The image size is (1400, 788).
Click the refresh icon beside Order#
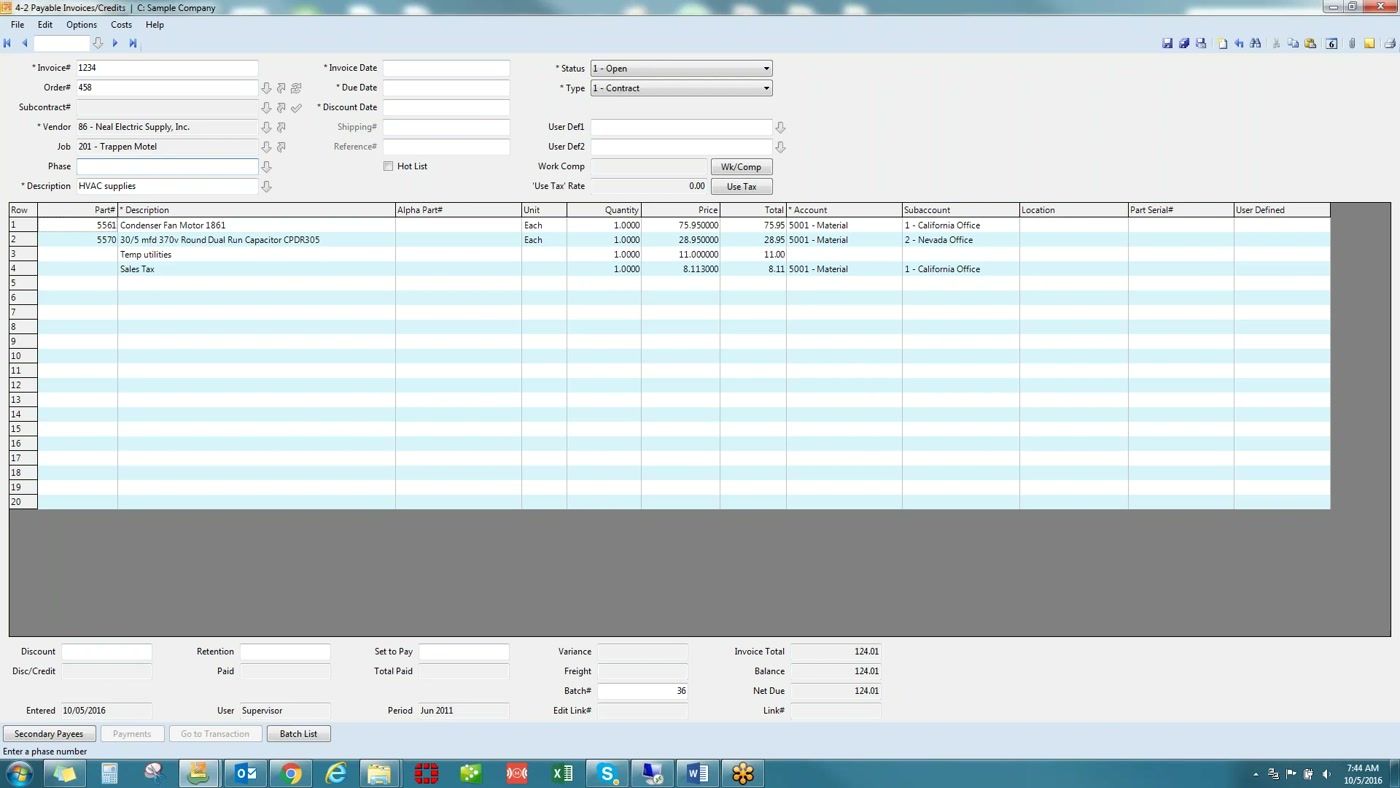point(296,88)
